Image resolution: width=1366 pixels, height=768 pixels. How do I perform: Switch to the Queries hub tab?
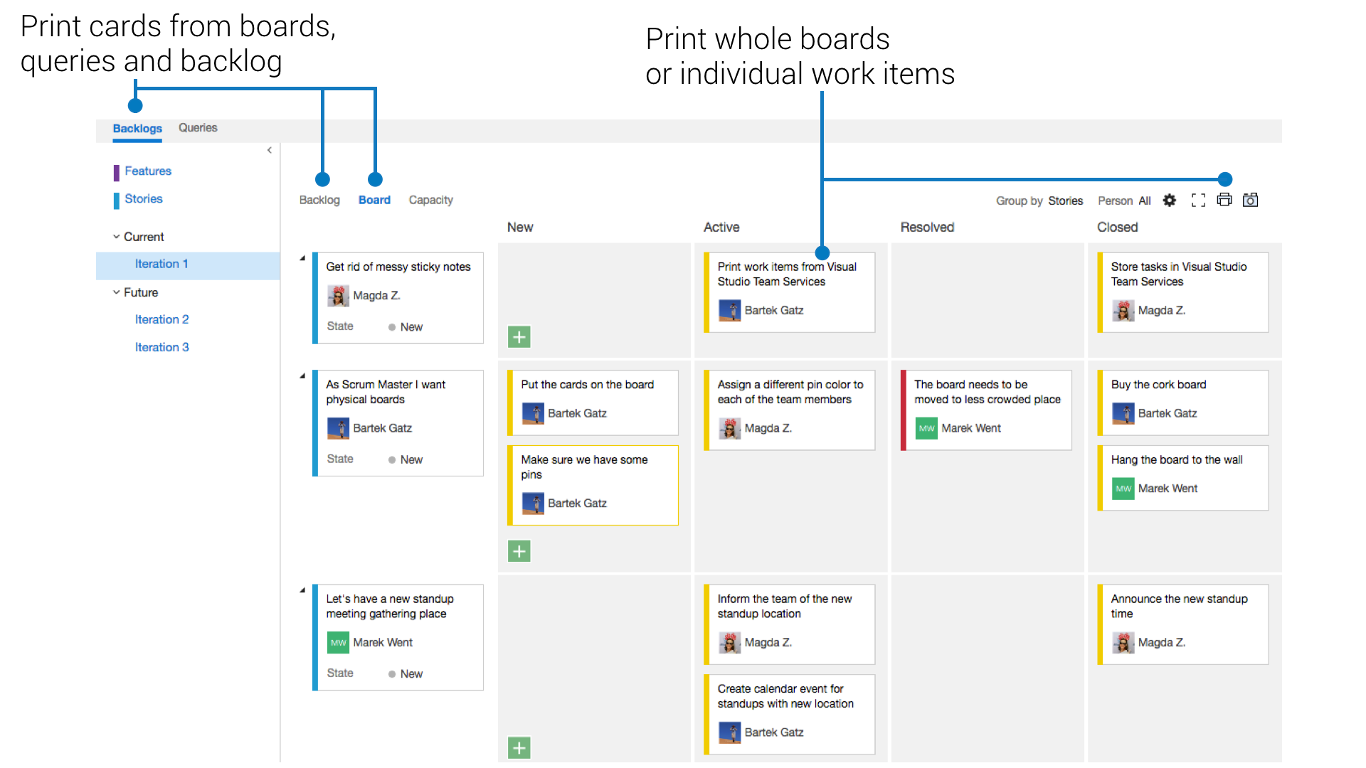pyautogui.click(x=198, y=128)
